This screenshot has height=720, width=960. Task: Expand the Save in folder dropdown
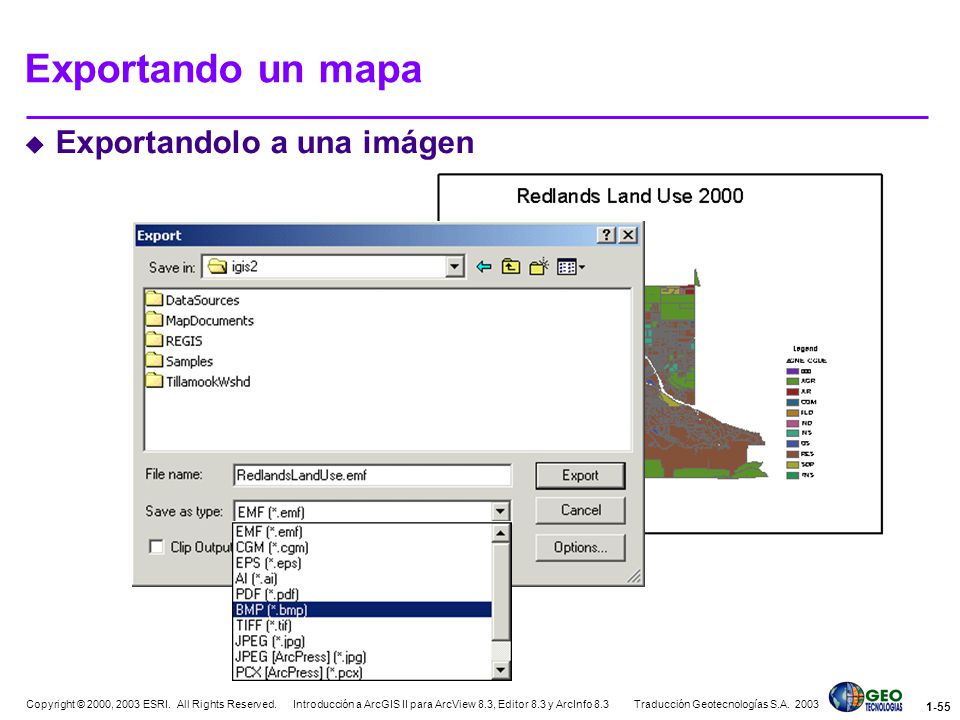pos(454,267)
